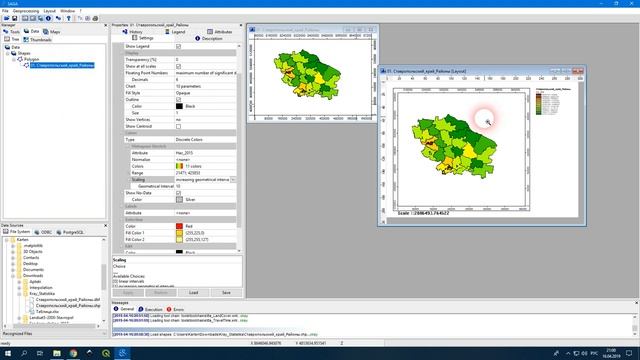Screen dimensions: 640x360
Task: Collapse the Shapes tree node
Action: click(x=7, y=53)
